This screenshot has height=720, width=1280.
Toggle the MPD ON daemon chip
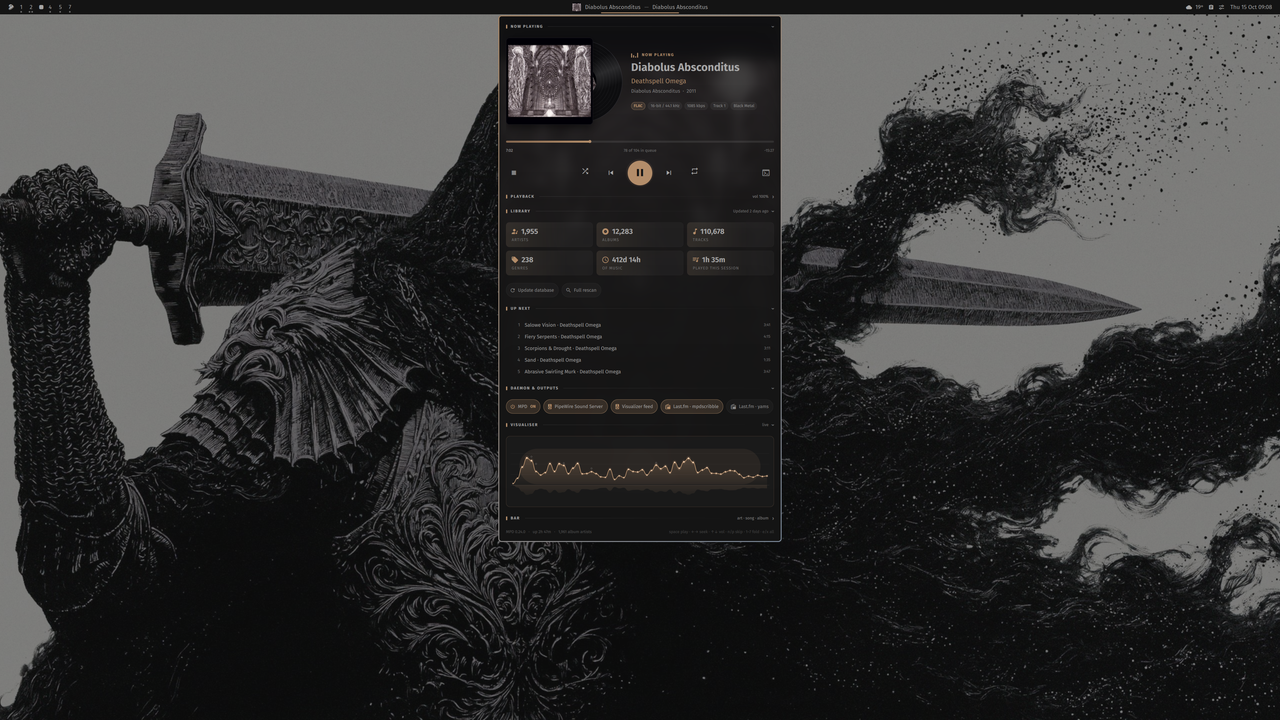click(523, 406)
